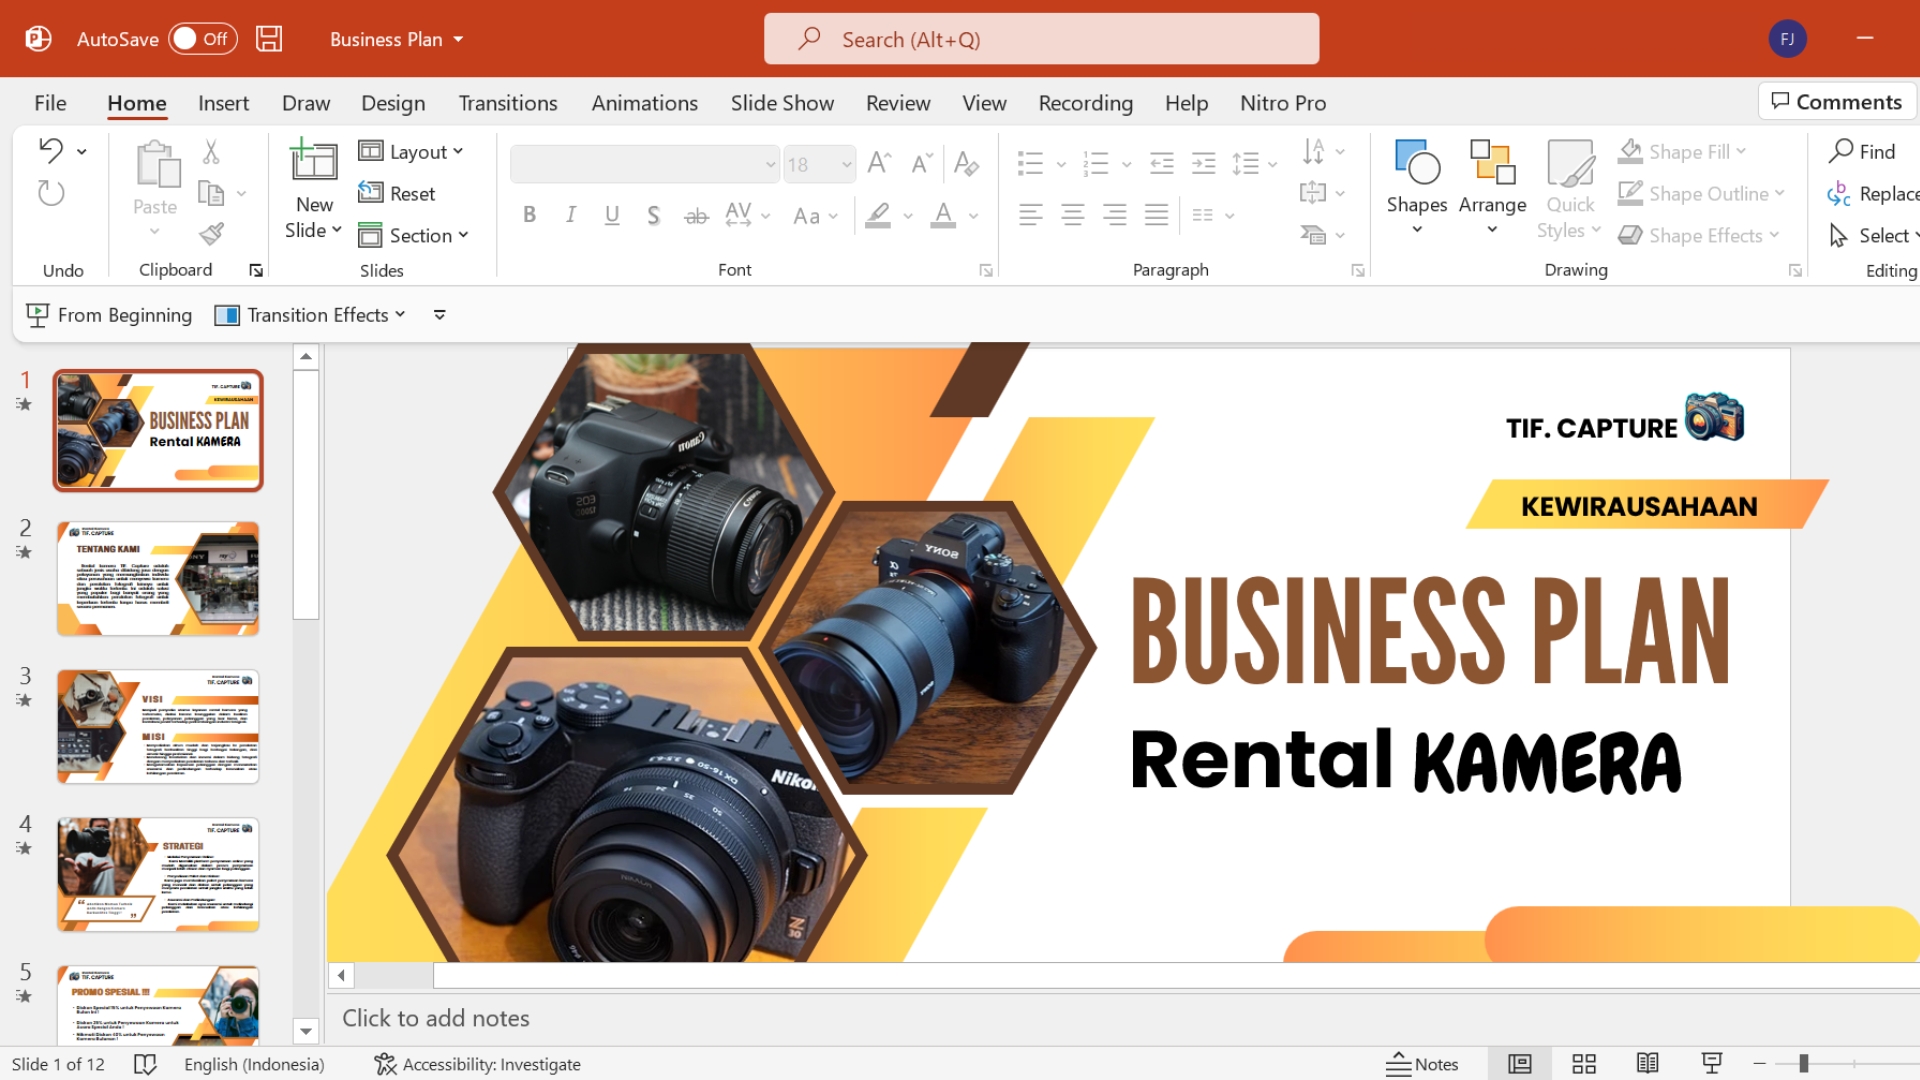This screenshot has width=1920, height=1080.
Task: Click the Arrange icon
Action: tap(1492, 185)
